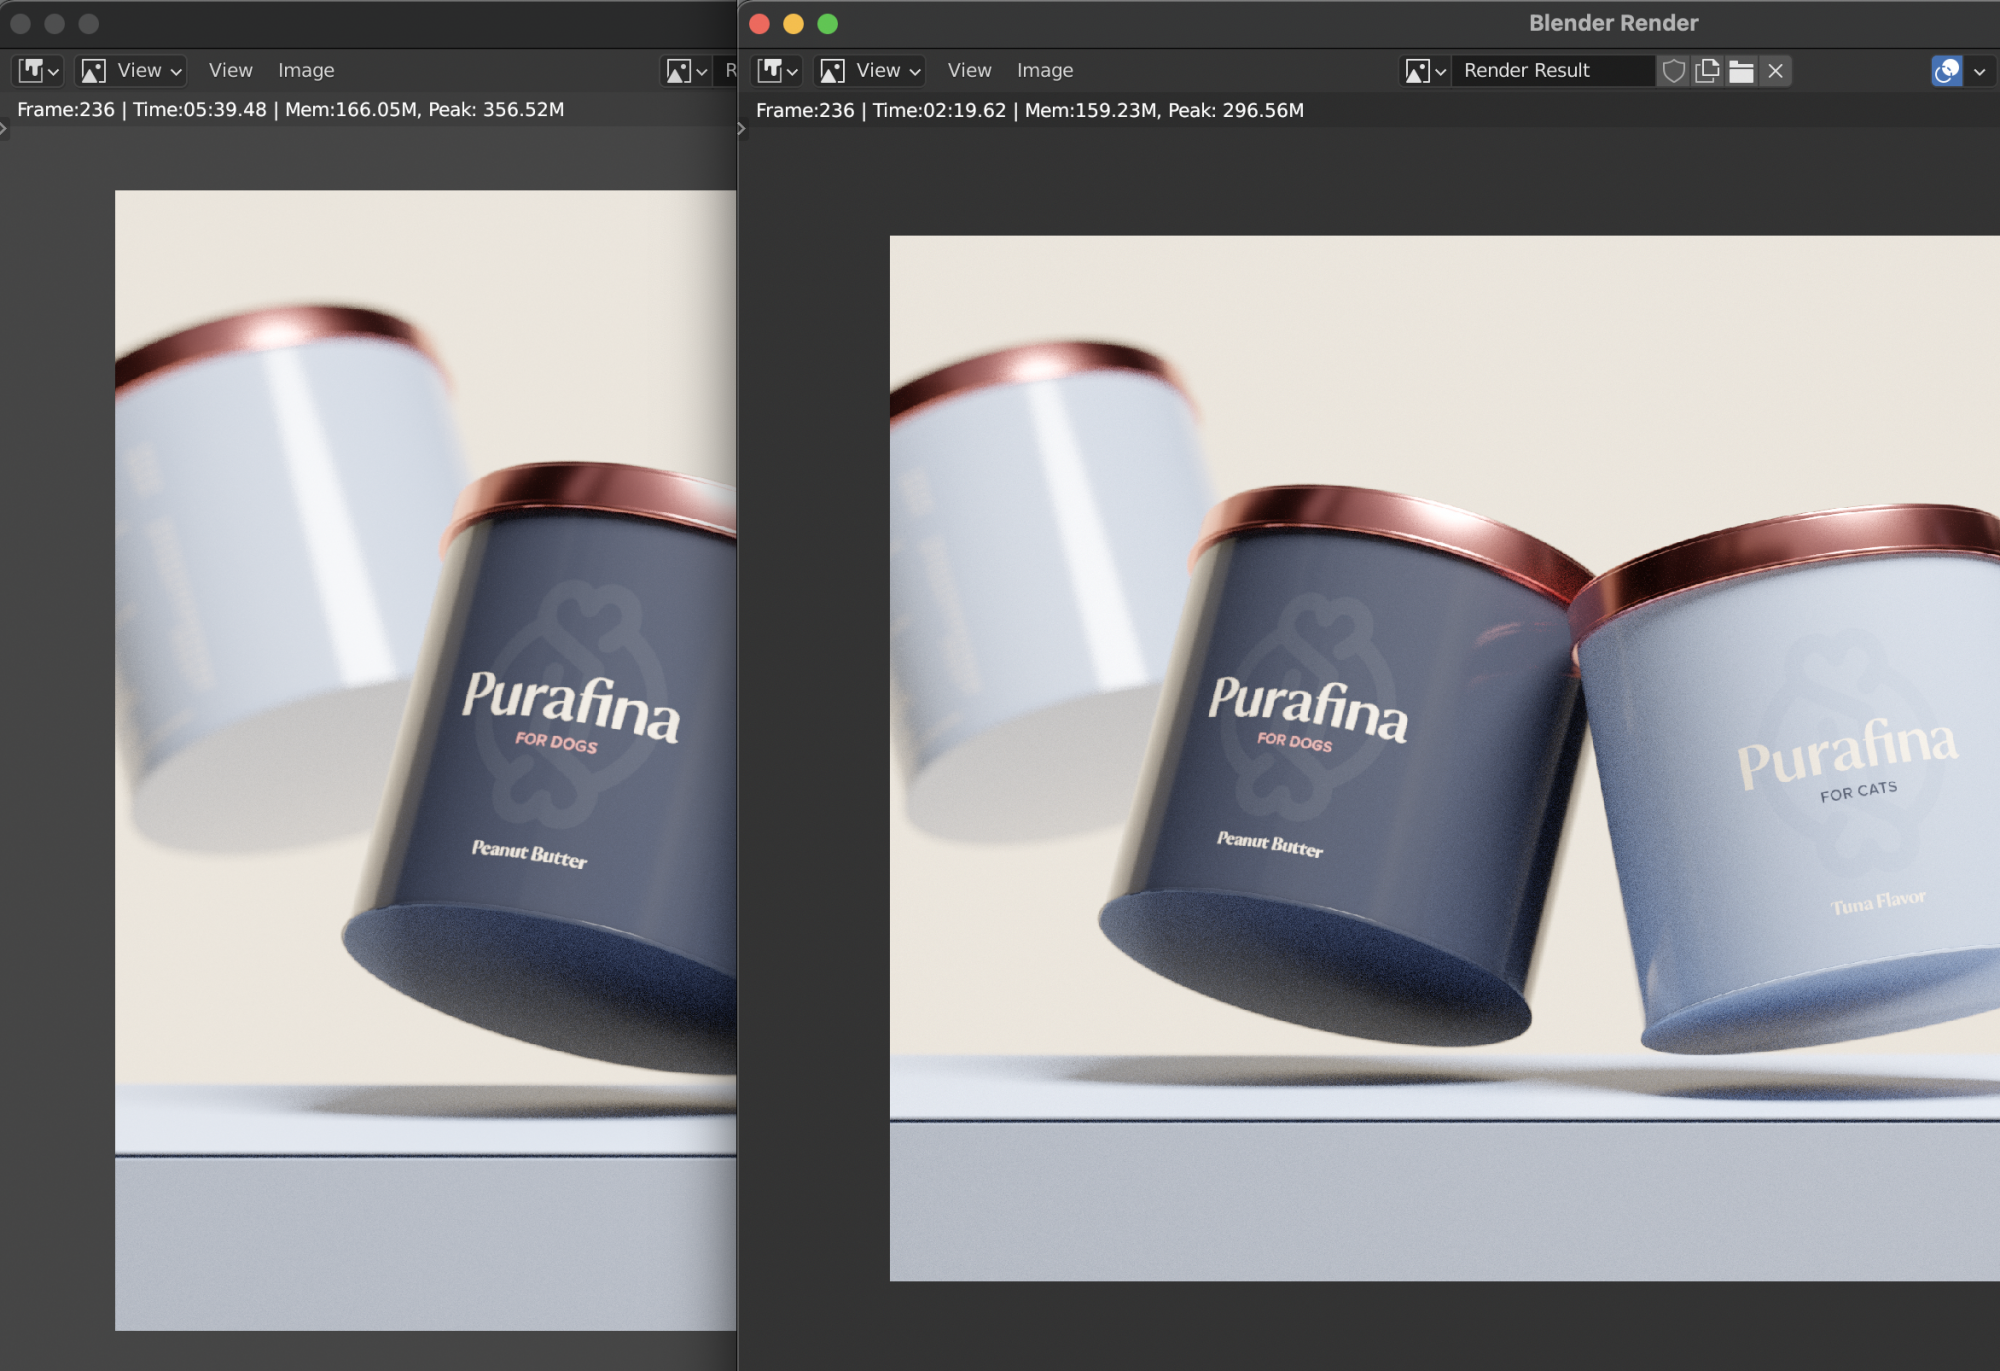Open the Image menu in the left window
Image resolution: width=2000 pixels, height=1371 pixels.
[x=306, y=71]
